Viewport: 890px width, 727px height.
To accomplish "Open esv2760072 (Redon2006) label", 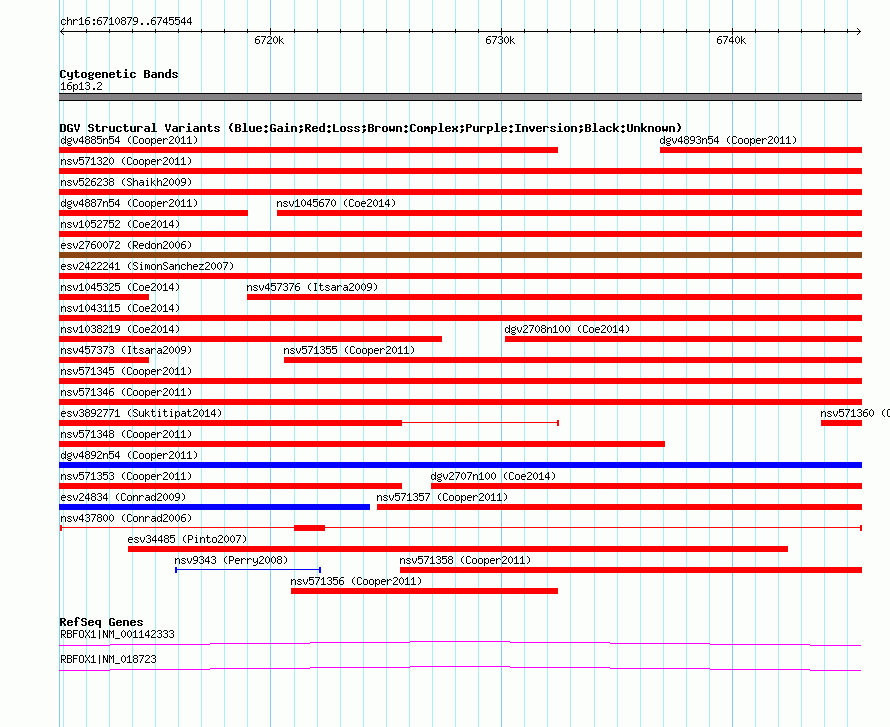I will [x=126, y=245].
